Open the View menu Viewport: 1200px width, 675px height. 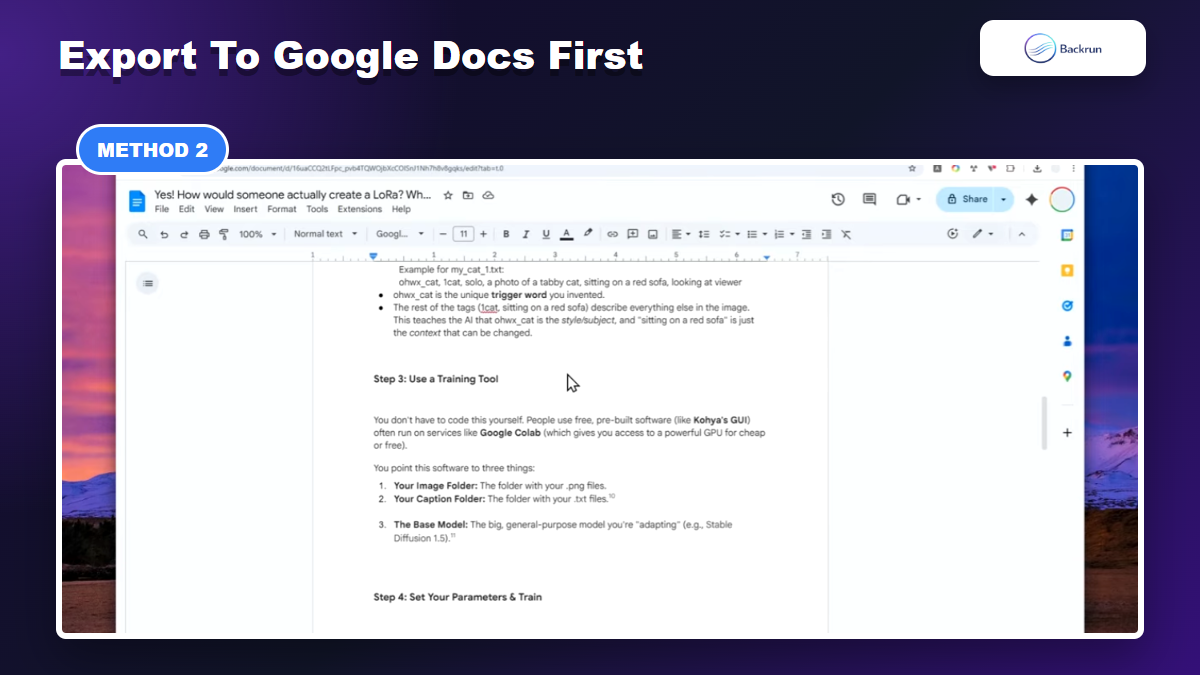[214, 209]
